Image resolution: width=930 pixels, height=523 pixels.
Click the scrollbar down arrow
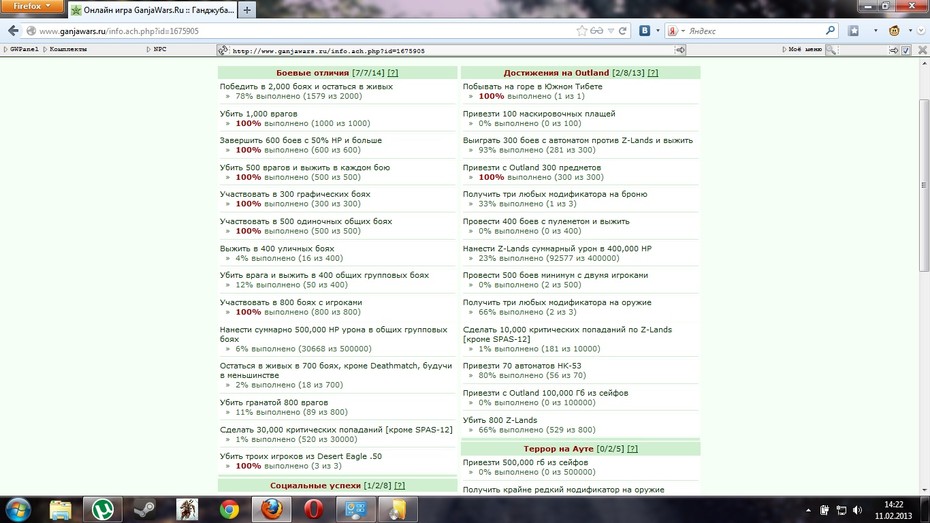(x=923, y=490)
